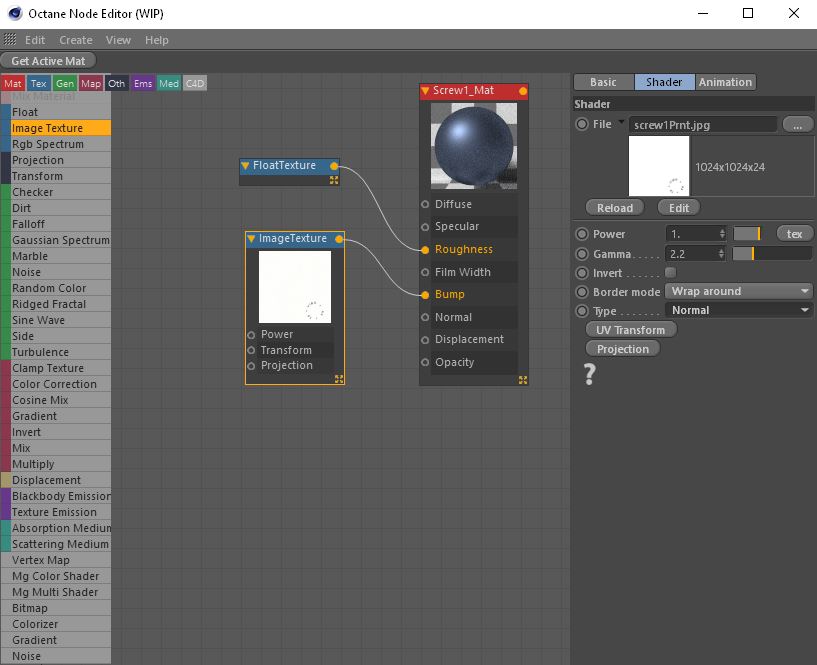Click the question mark help icon in Shader panel

pyautogui.click(x=589, y=374)
